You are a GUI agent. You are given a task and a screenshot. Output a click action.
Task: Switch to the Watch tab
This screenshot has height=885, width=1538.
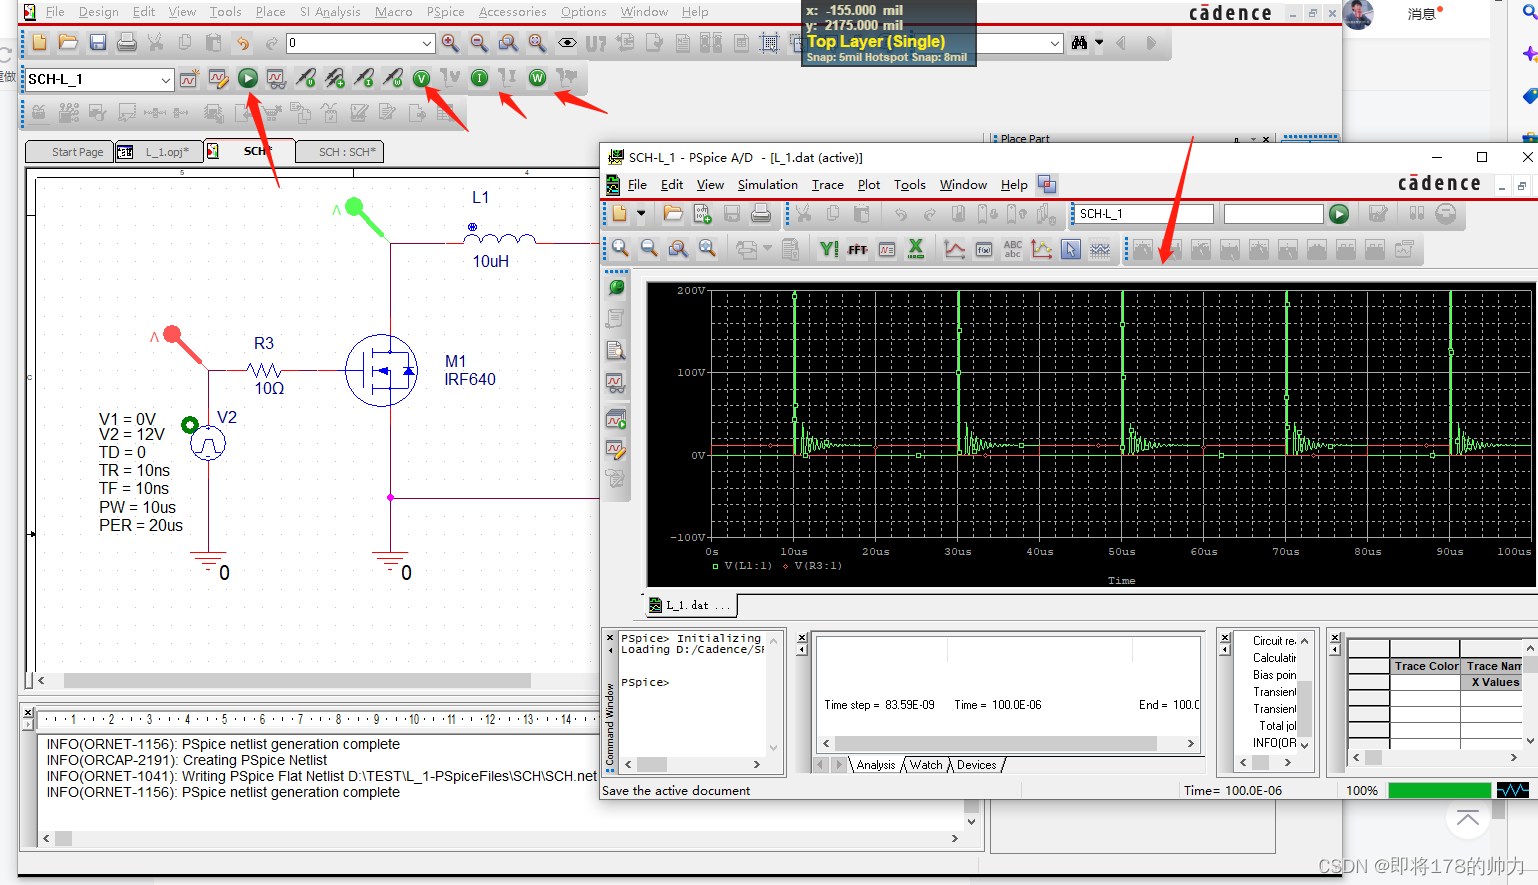click(x=926, y=765)
